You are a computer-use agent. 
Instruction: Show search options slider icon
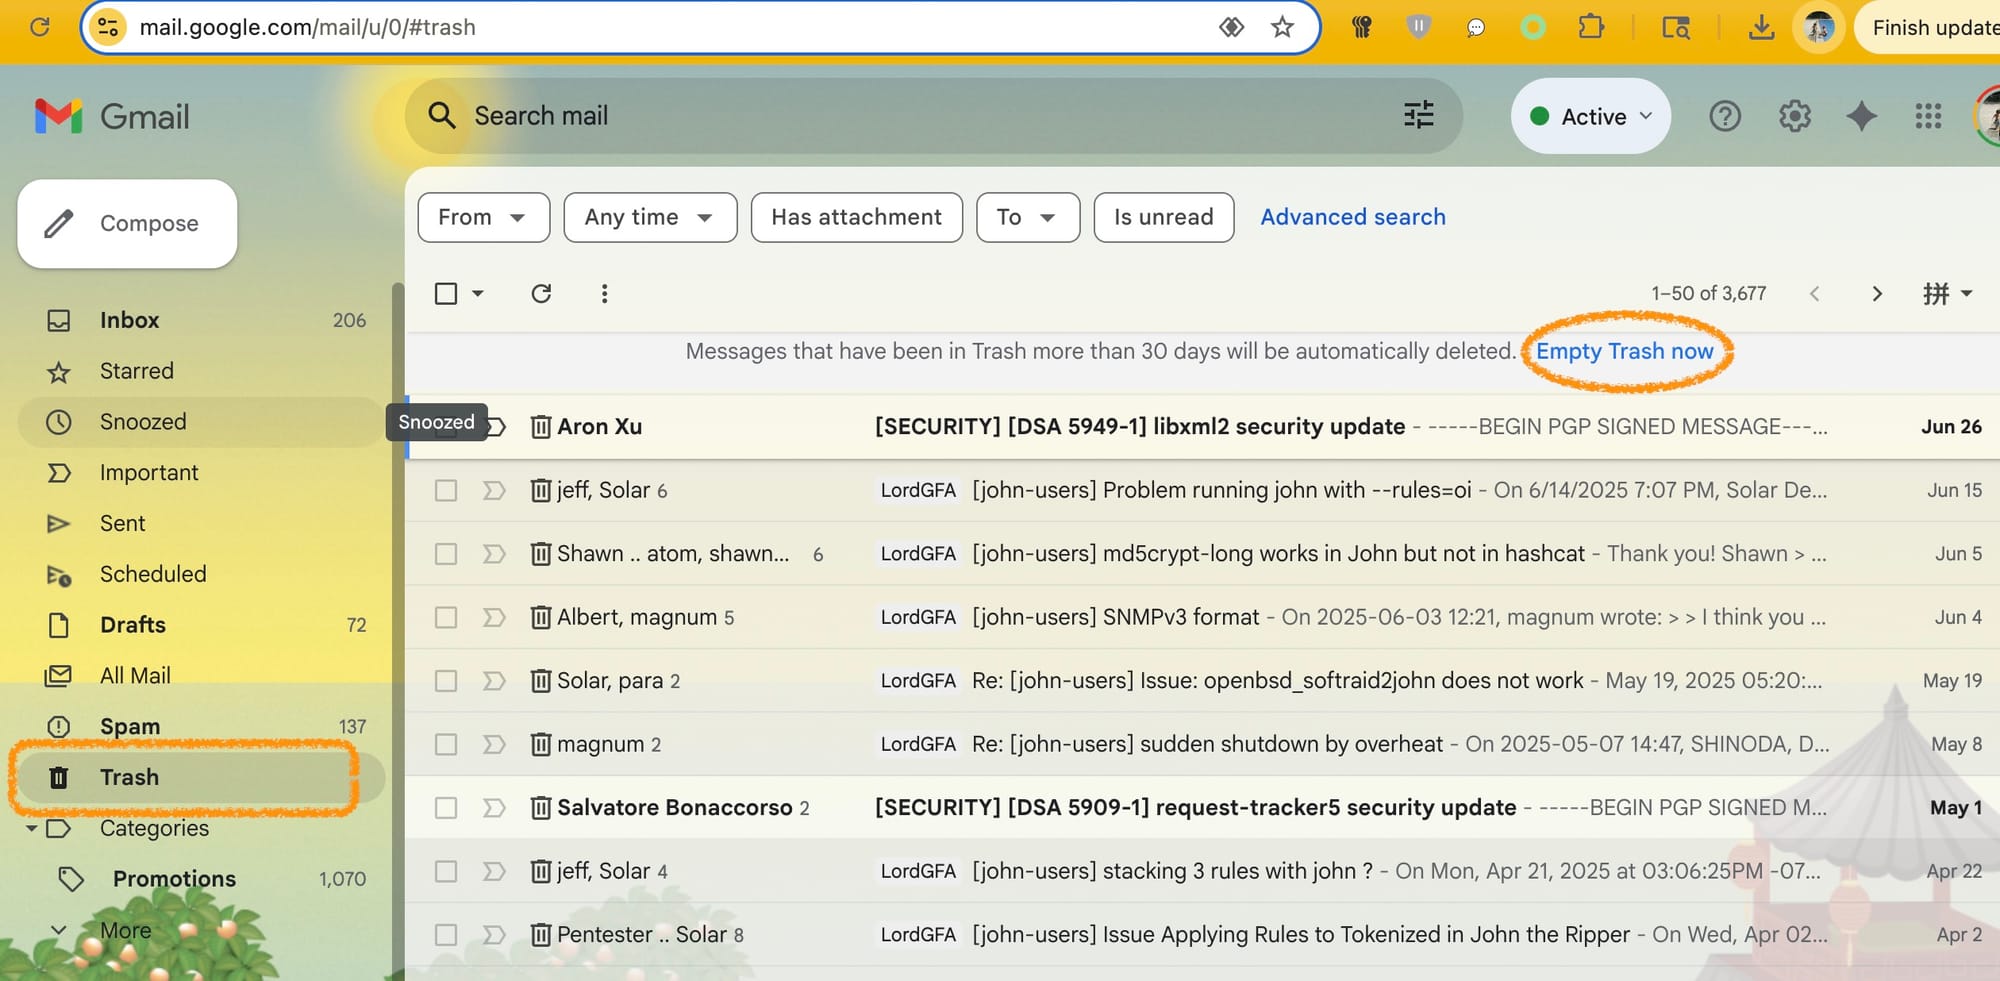point(1418,116)
